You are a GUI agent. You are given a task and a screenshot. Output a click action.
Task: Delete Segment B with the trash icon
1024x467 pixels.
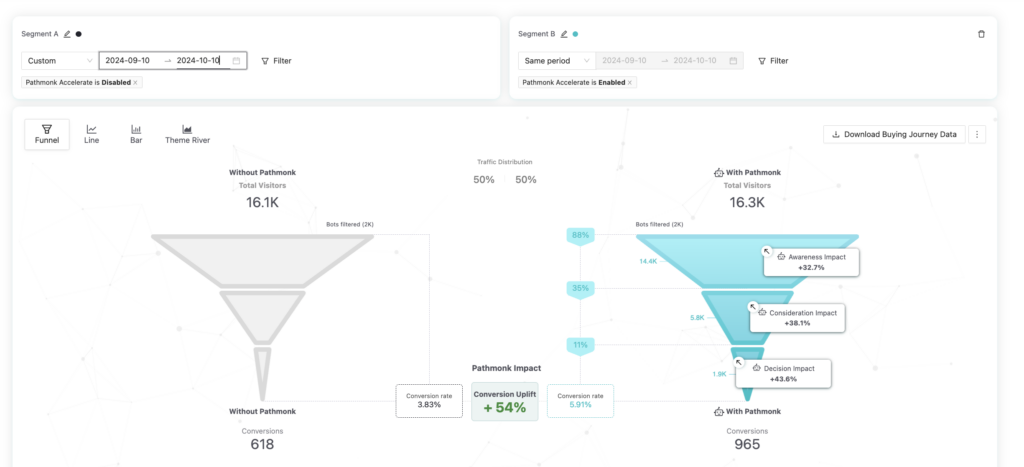[981, 34]
